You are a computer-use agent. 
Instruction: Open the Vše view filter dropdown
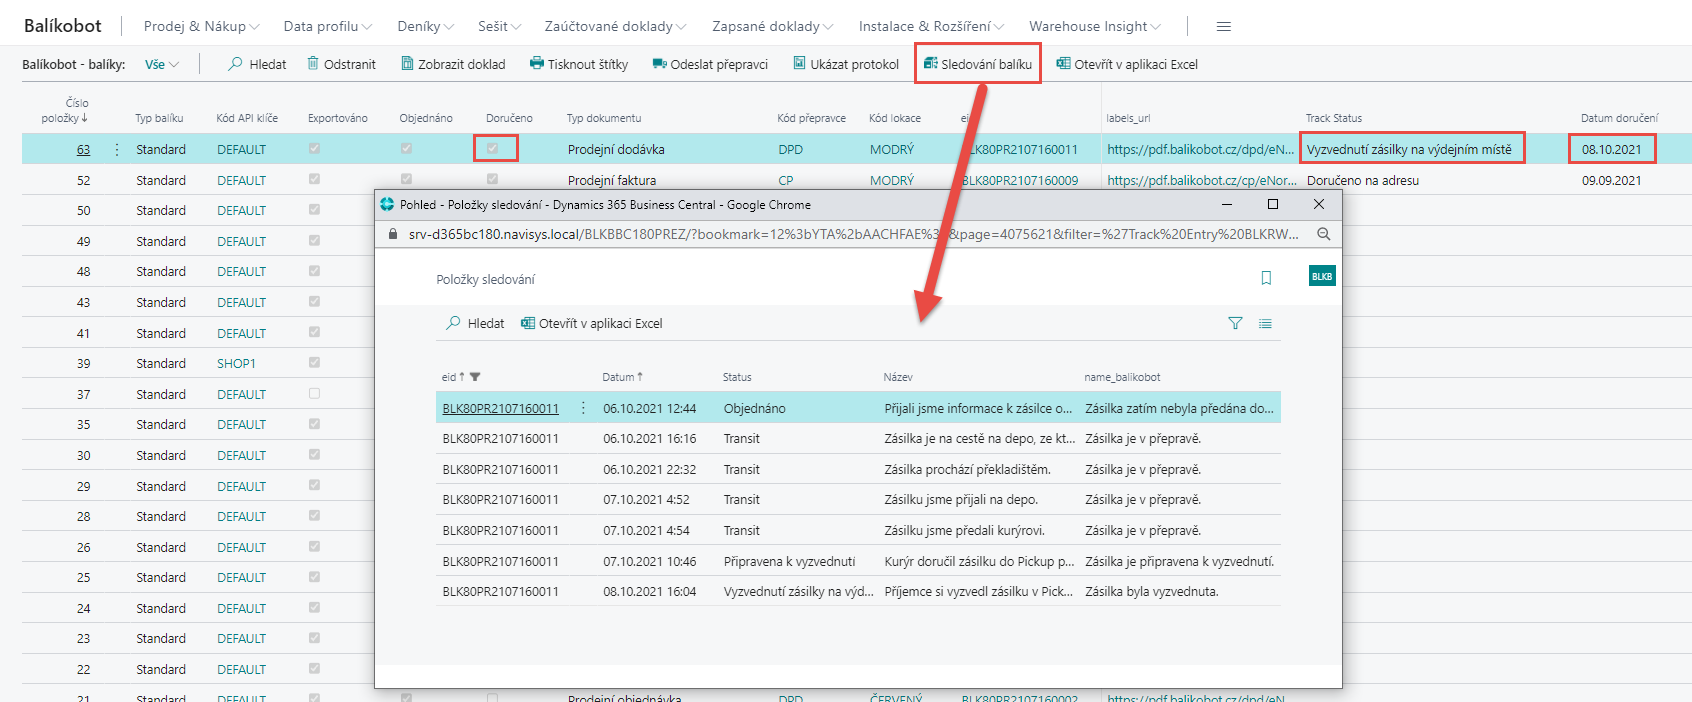point(162,64)
